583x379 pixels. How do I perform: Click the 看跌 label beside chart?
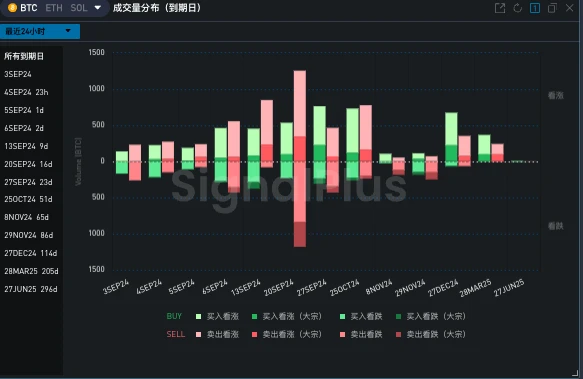coord(555,226)
